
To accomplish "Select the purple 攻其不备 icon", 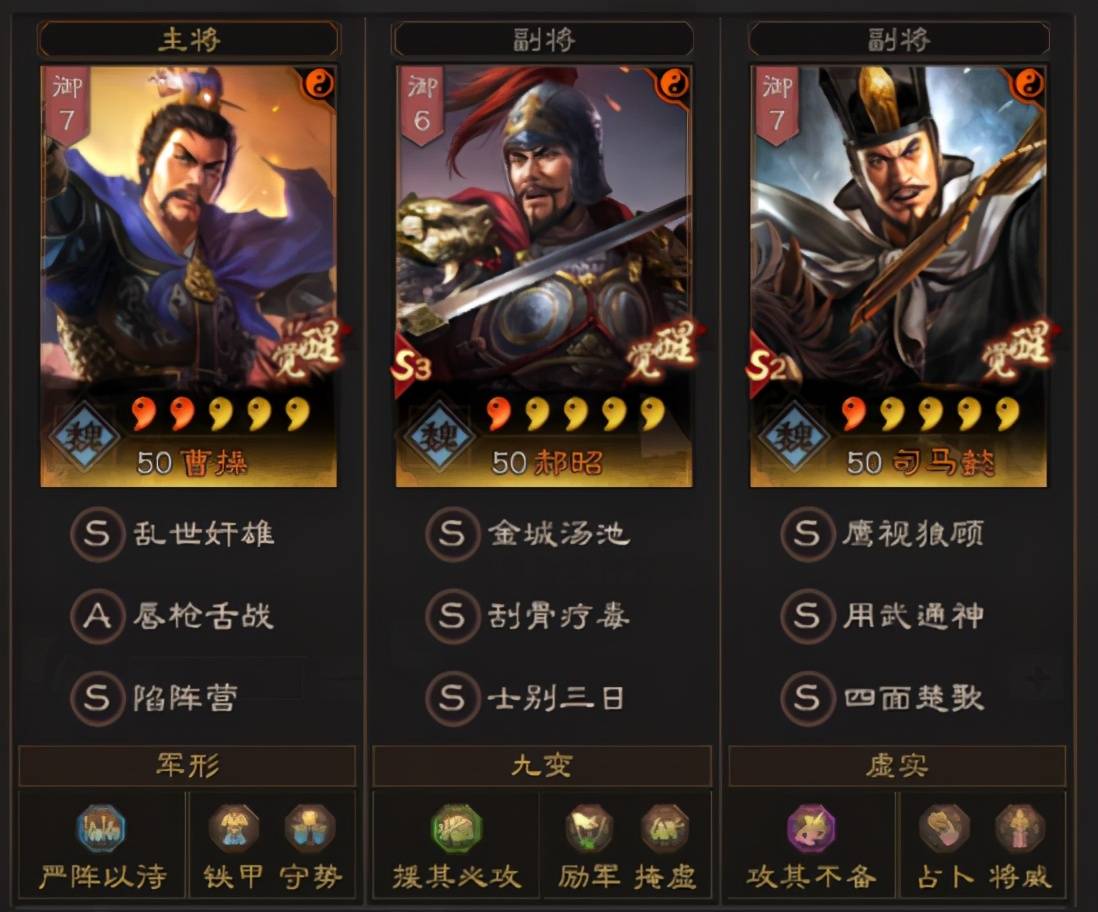I will (812, 829).
